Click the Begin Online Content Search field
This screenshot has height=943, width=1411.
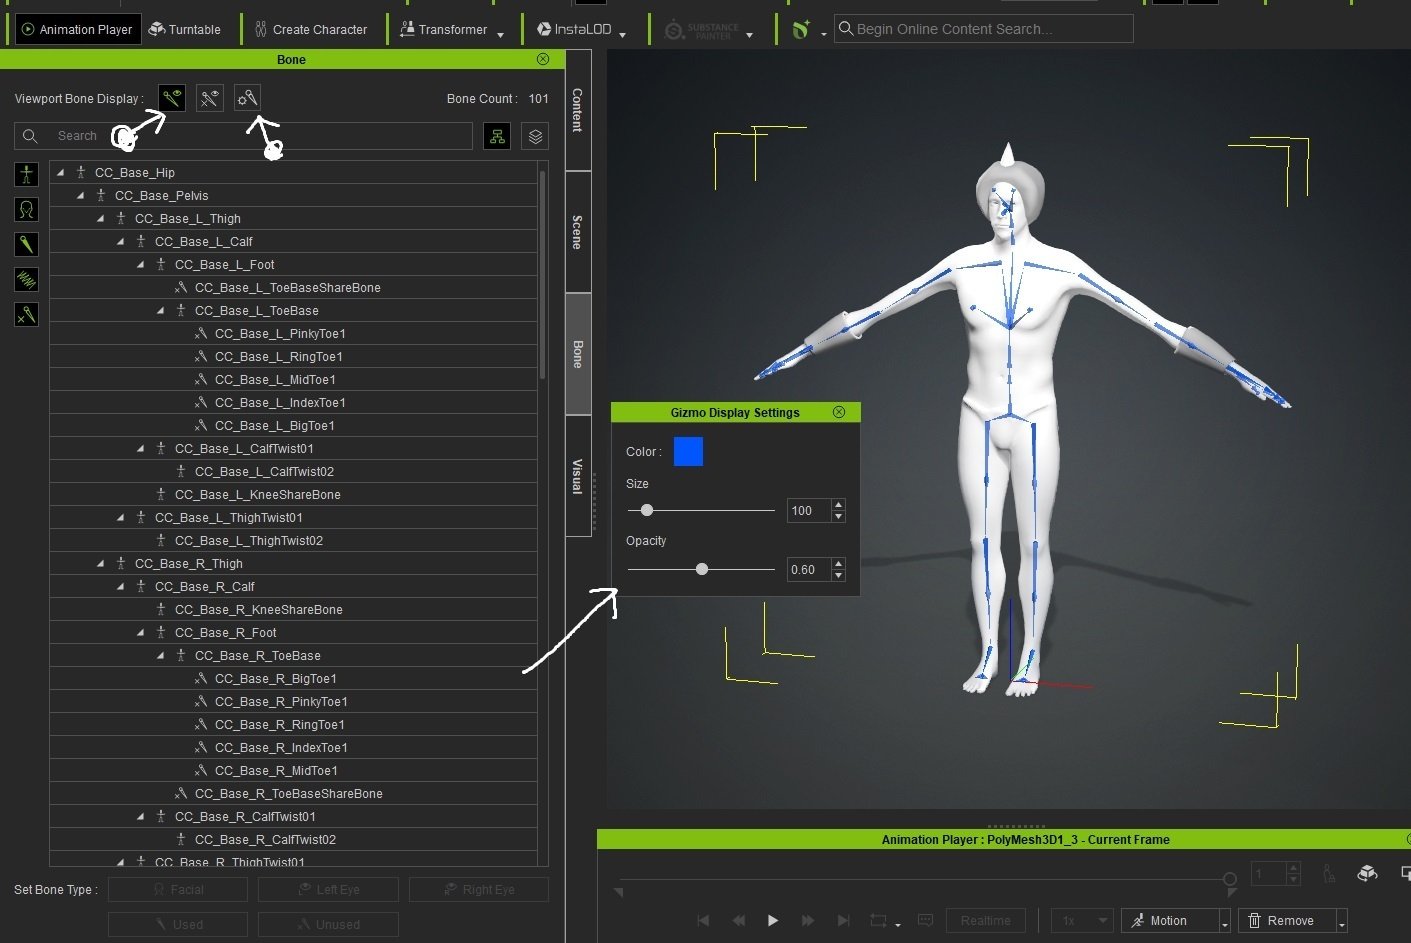tap(984, 29)
